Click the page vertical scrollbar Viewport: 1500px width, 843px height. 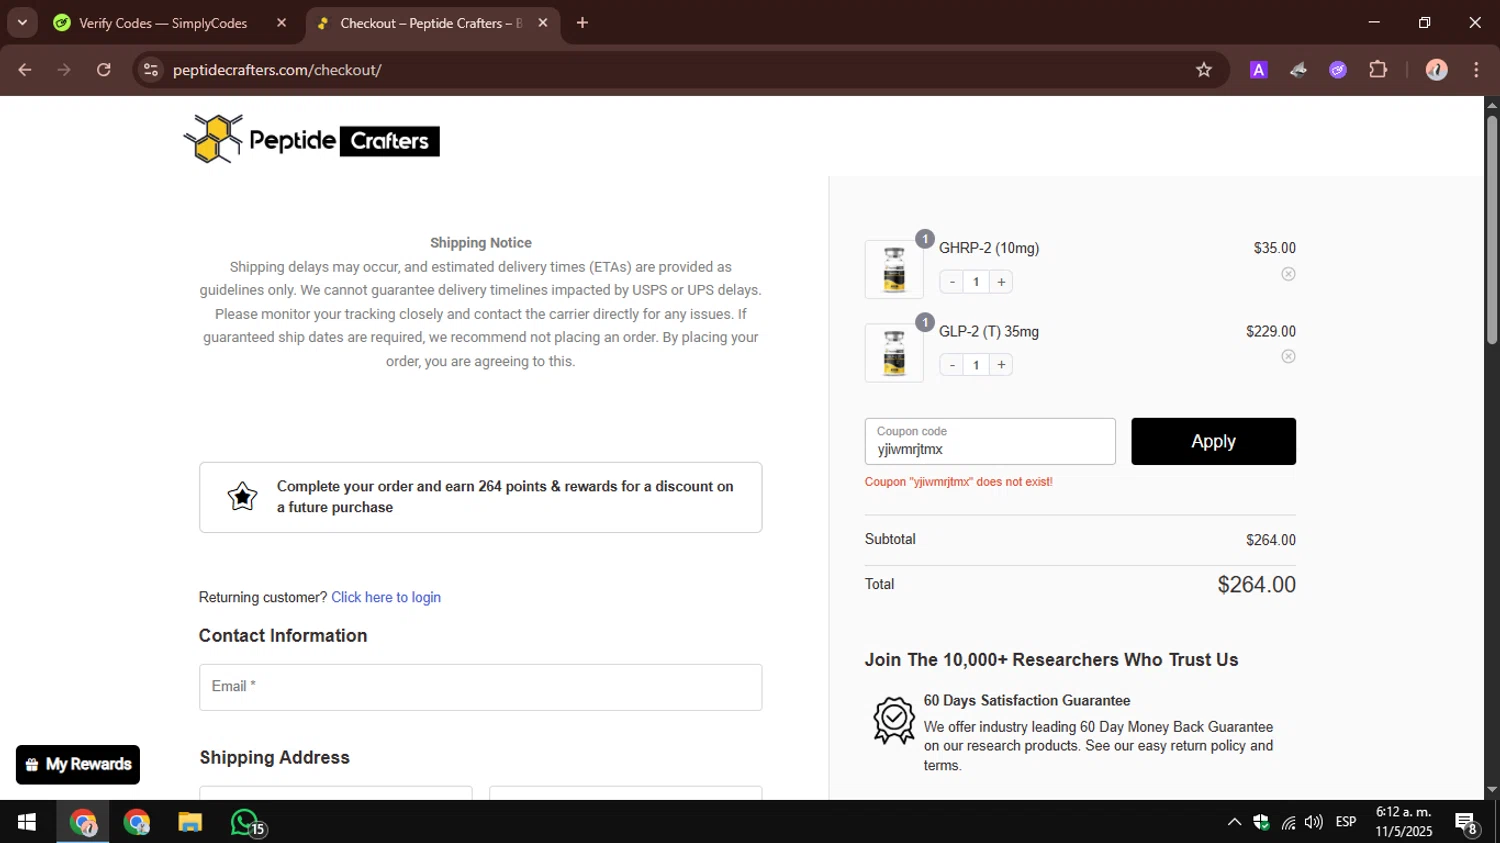coord(1491,230)
